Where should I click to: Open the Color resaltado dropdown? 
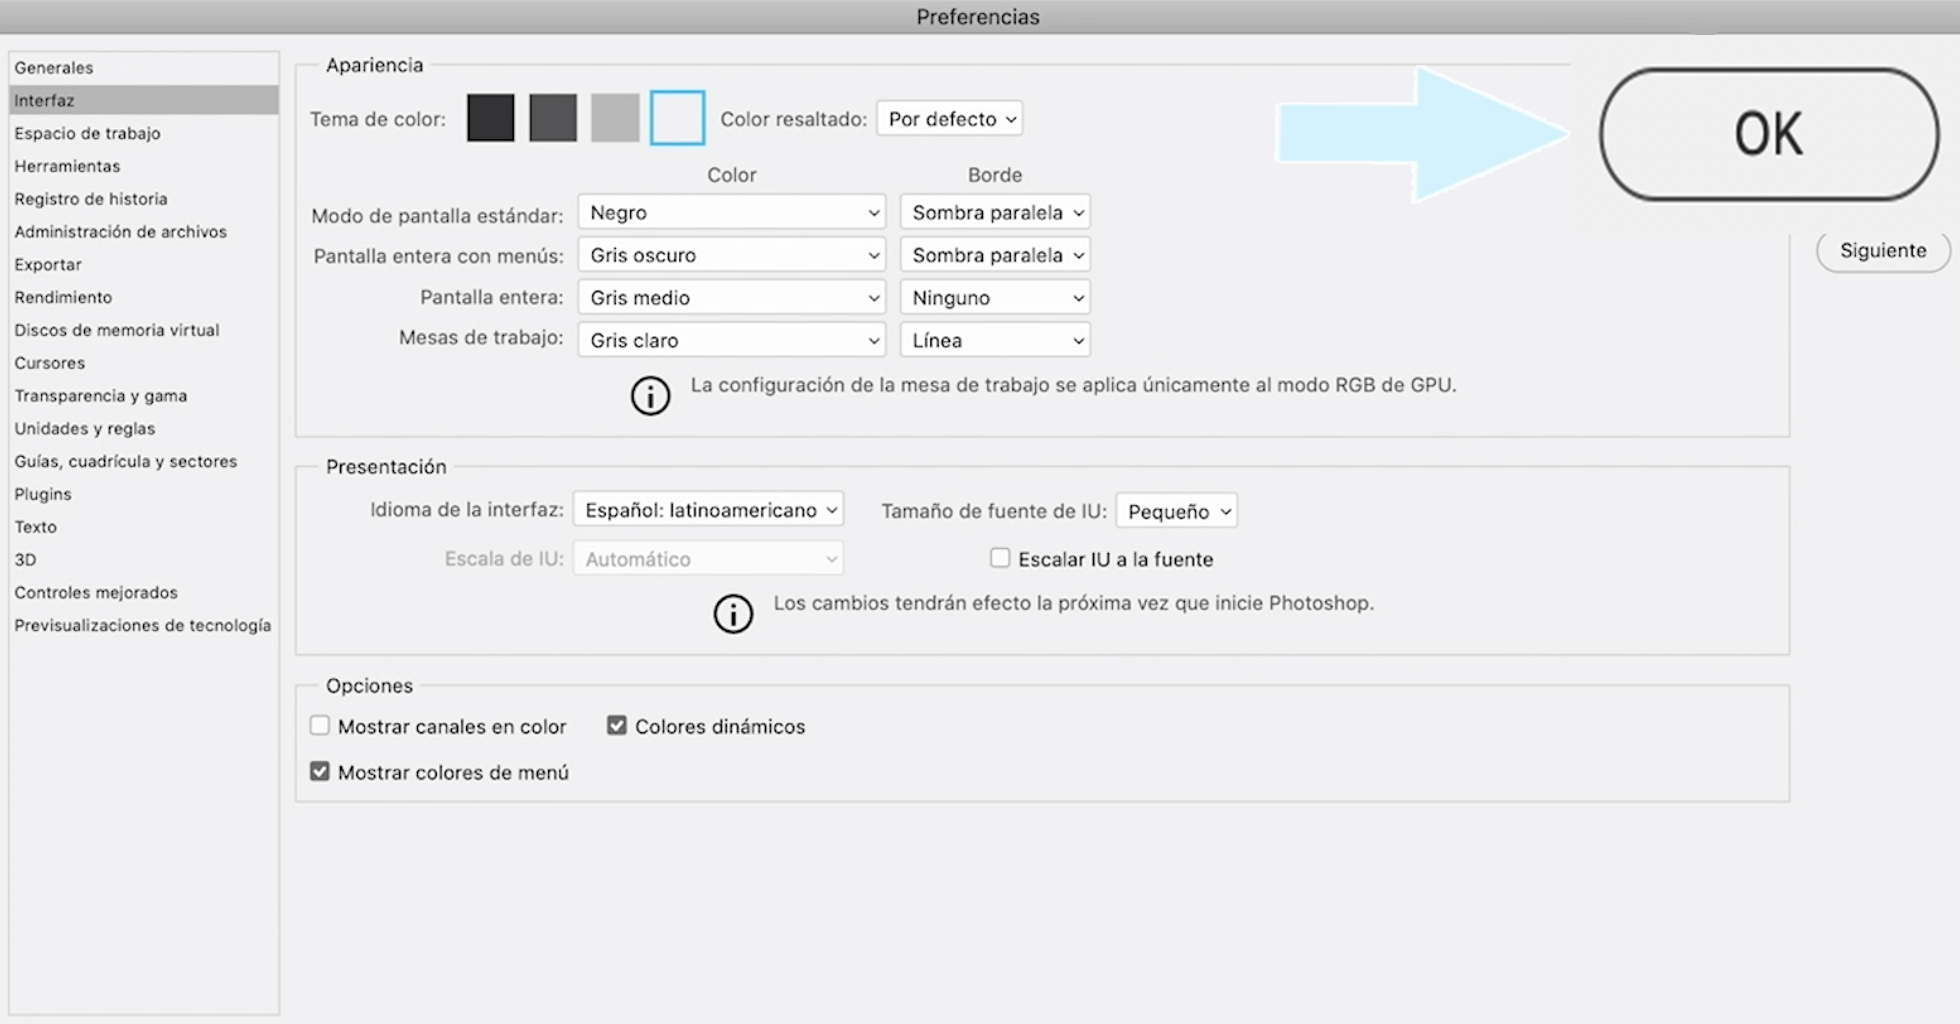click(950, 119)
